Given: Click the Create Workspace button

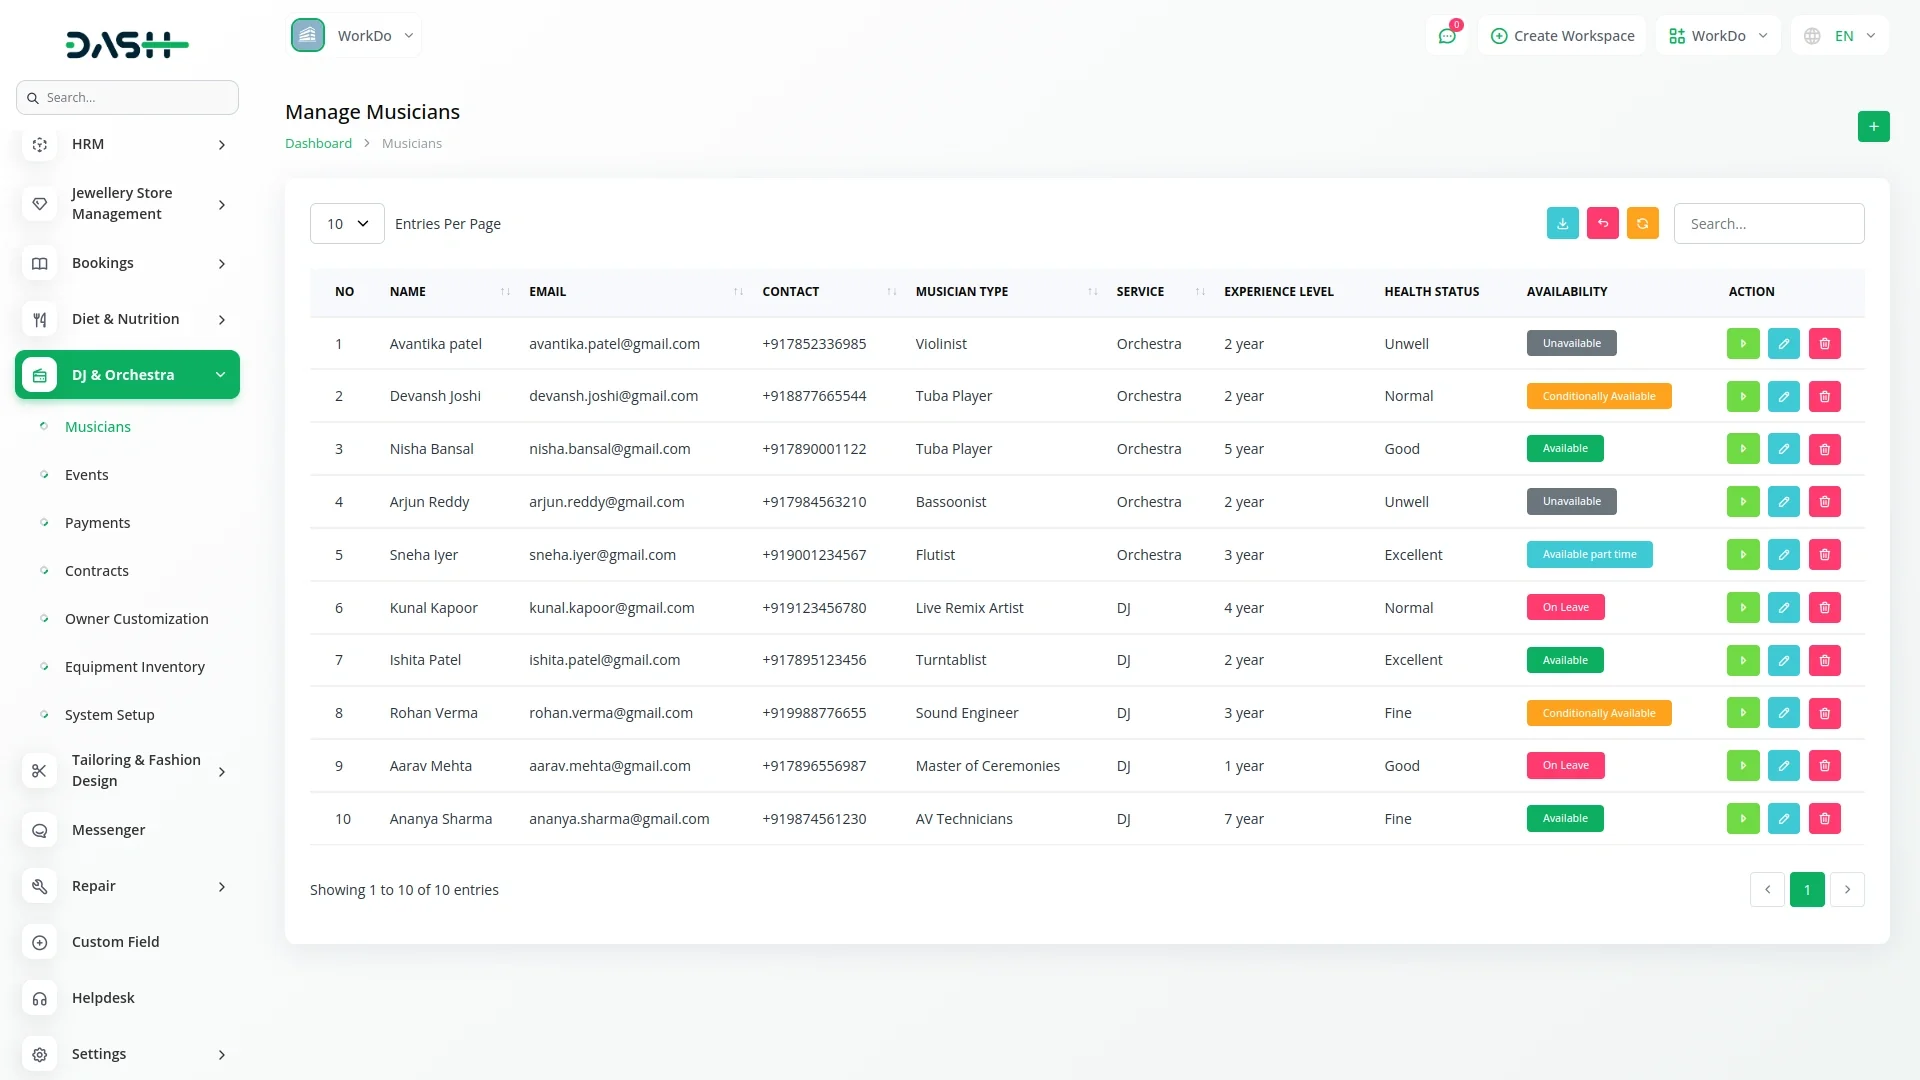Looking at the screenshot, I should (x=1562, y=36).
